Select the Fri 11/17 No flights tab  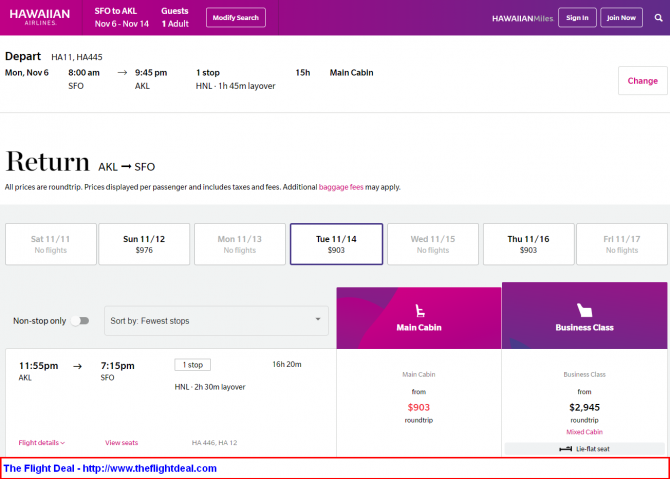coord(622,244)
